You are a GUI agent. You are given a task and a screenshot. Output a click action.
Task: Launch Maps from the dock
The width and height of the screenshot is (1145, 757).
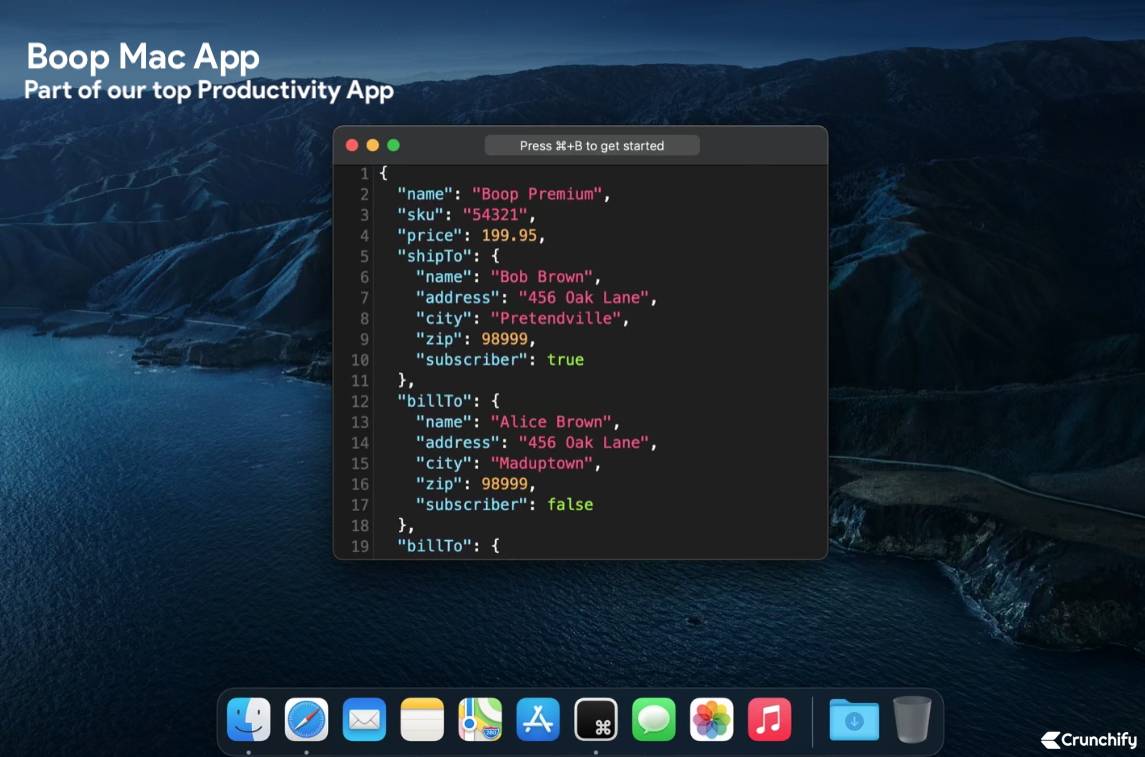[480, 719]
